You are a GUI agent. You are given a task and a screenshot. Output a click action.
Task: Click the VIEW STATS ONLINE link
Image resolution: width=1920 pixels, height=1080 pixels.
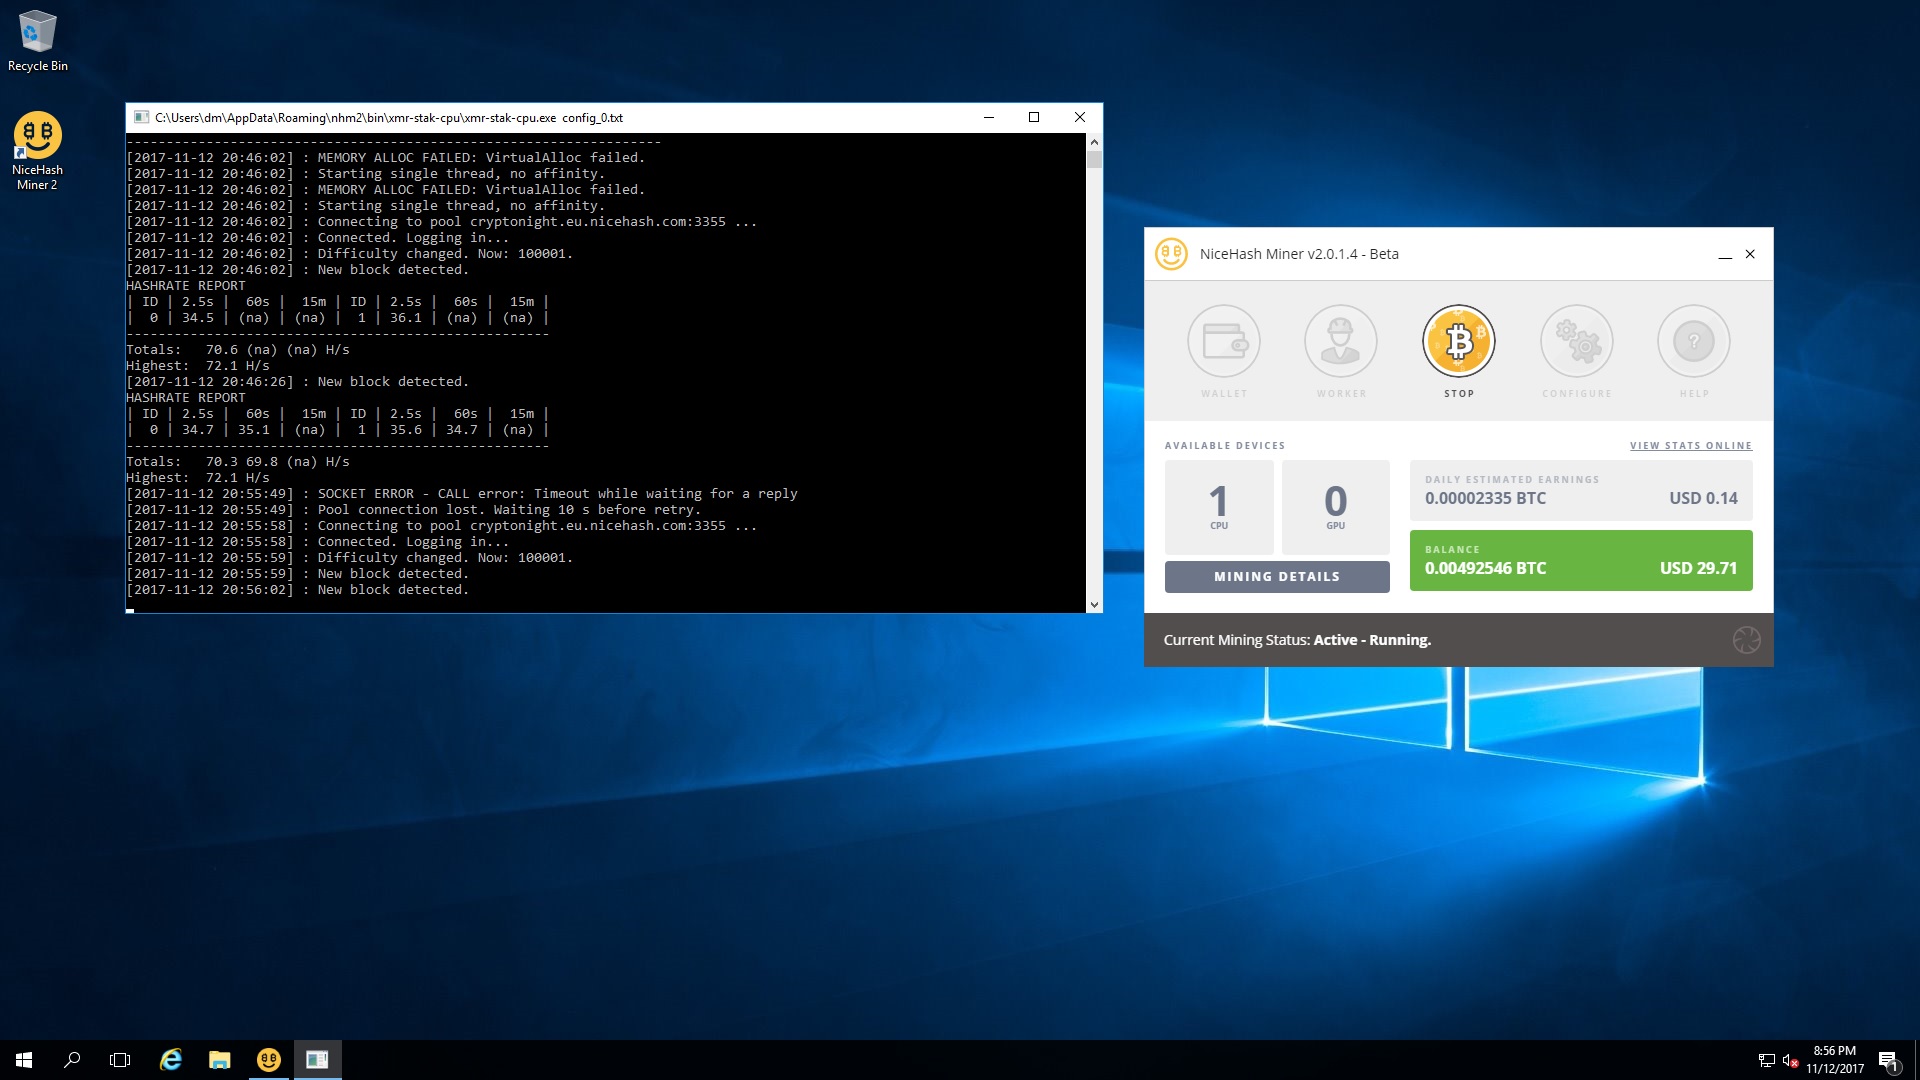[x=1691, y=444]
